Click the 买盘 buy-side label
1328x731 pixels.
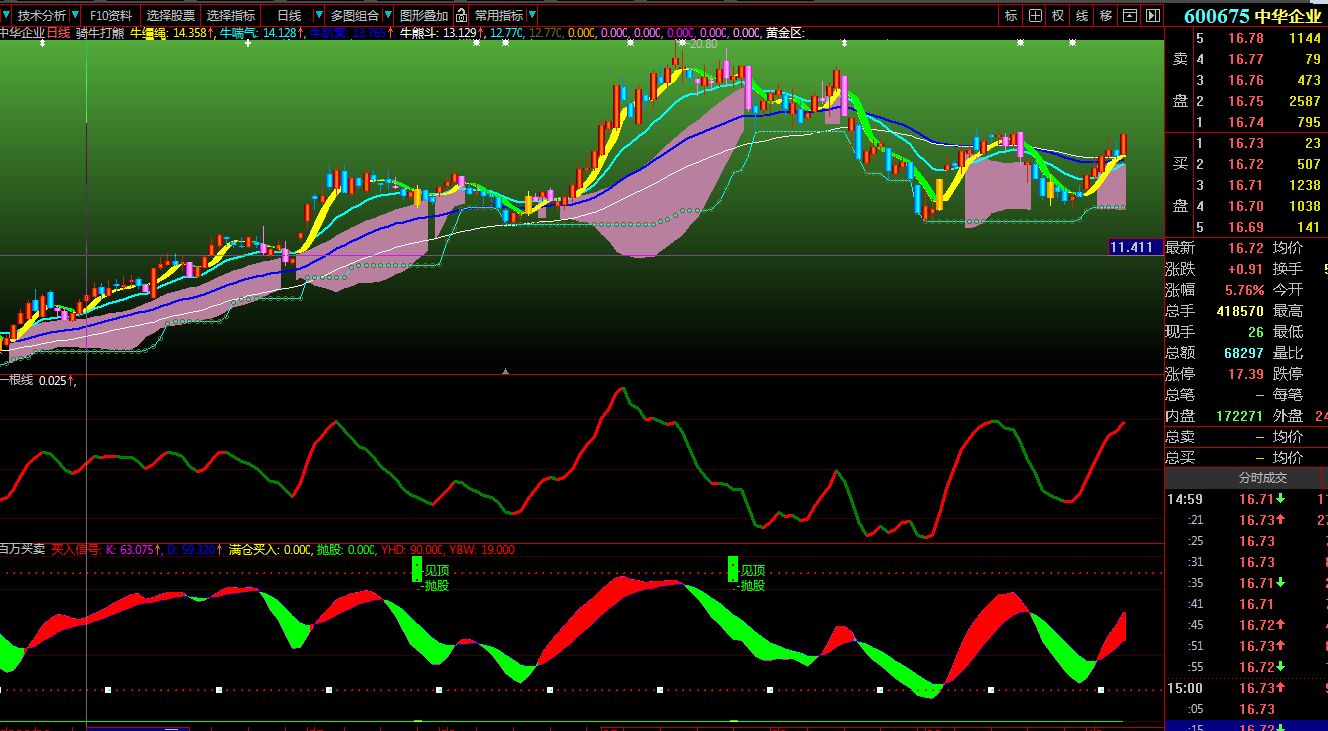pyautogui.click(x=1180, y=185)
